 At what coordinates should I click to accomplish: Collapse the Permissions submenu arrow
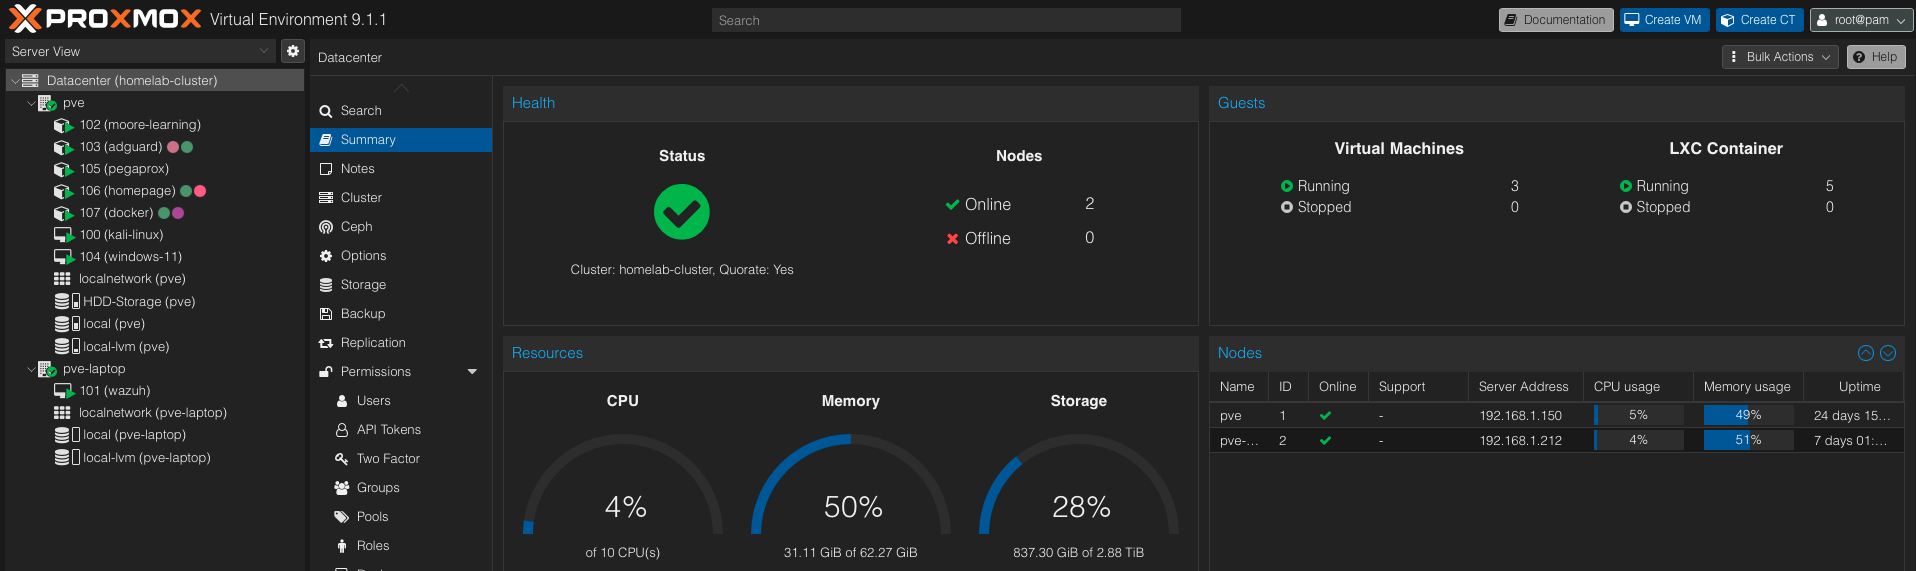472,372
